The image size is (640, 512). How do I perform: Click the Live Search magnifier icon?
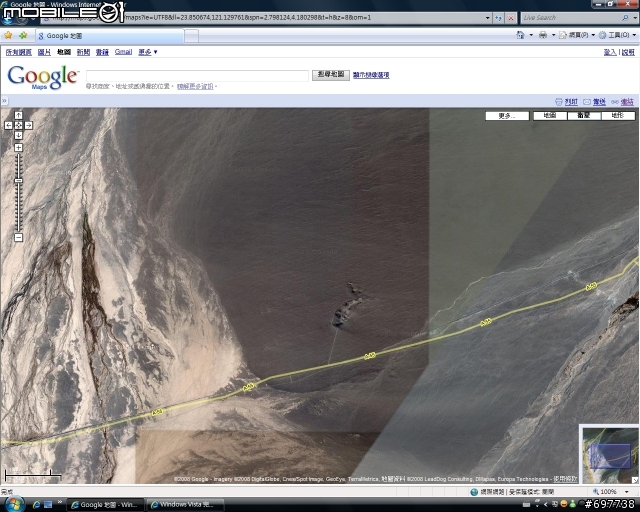625,18
